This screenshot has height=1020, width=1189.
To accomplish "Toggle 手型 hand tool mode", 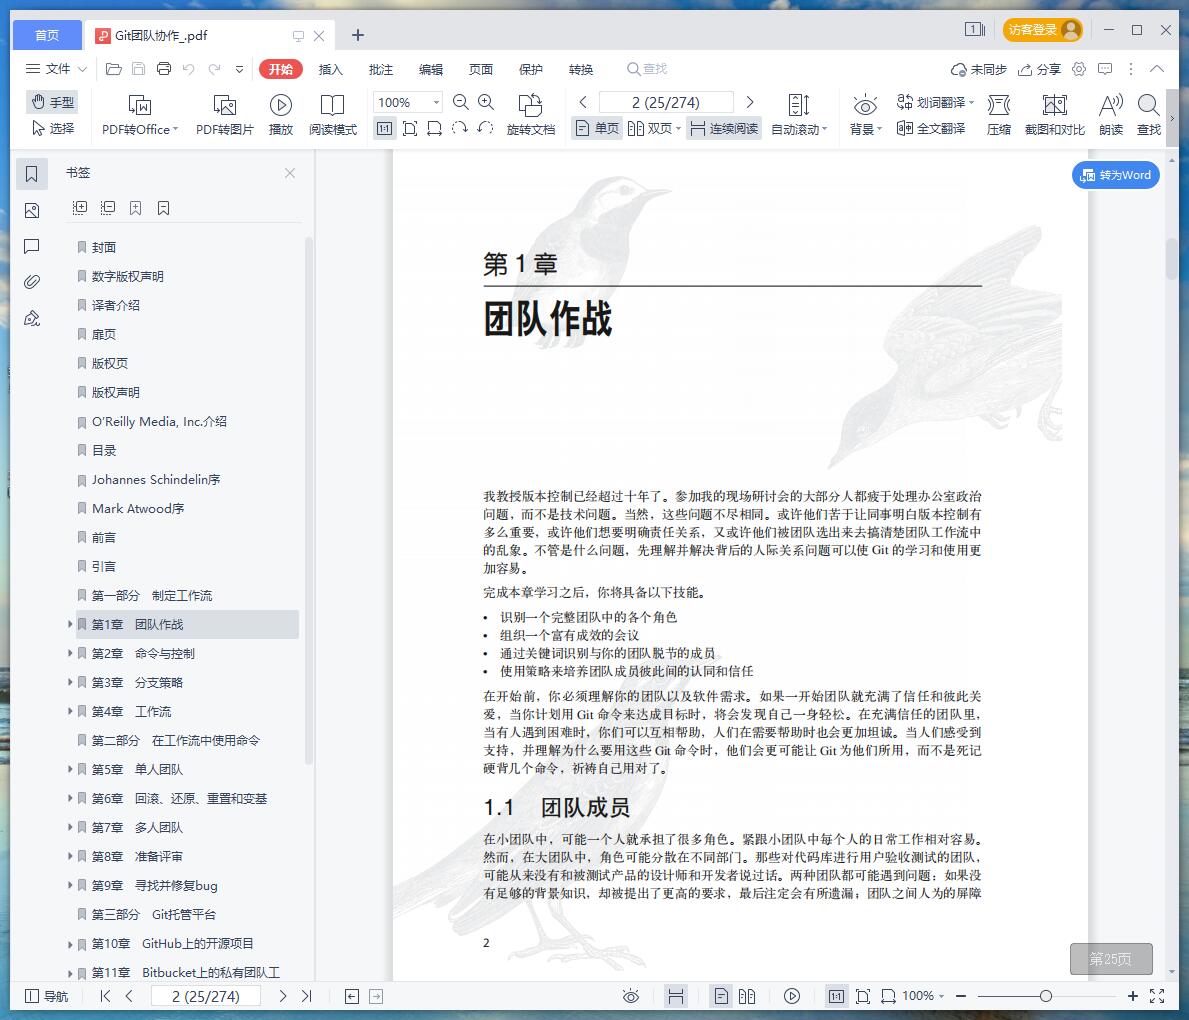I will click(x=53, y=102).
